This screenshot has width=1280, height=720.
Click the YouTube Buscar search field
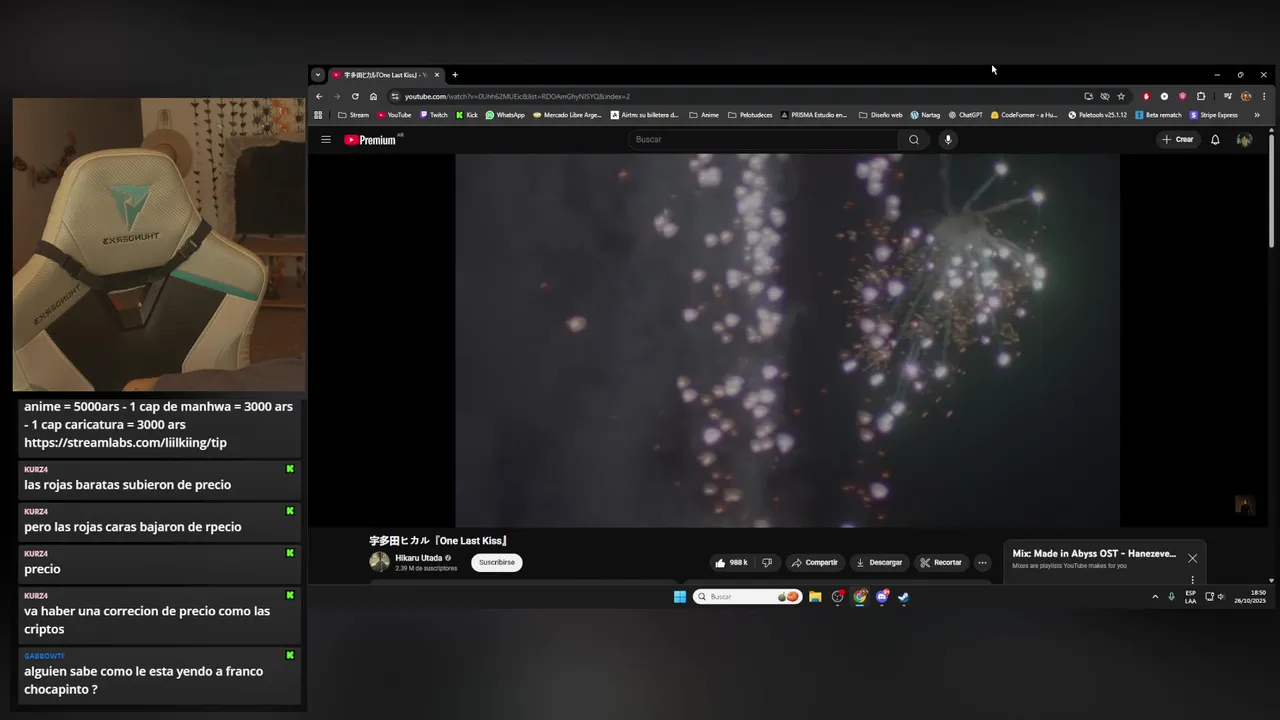pyautogui.click(x=764, y=140)
